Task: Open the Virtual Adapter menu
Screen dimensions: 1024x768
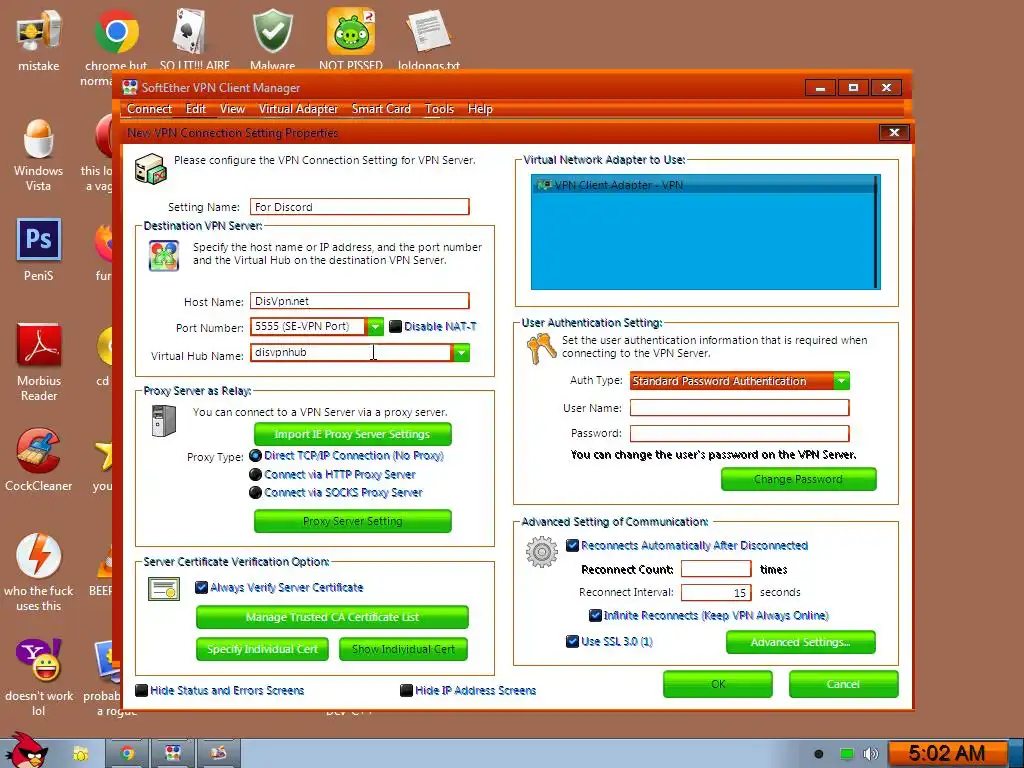Action: point(298,109)
